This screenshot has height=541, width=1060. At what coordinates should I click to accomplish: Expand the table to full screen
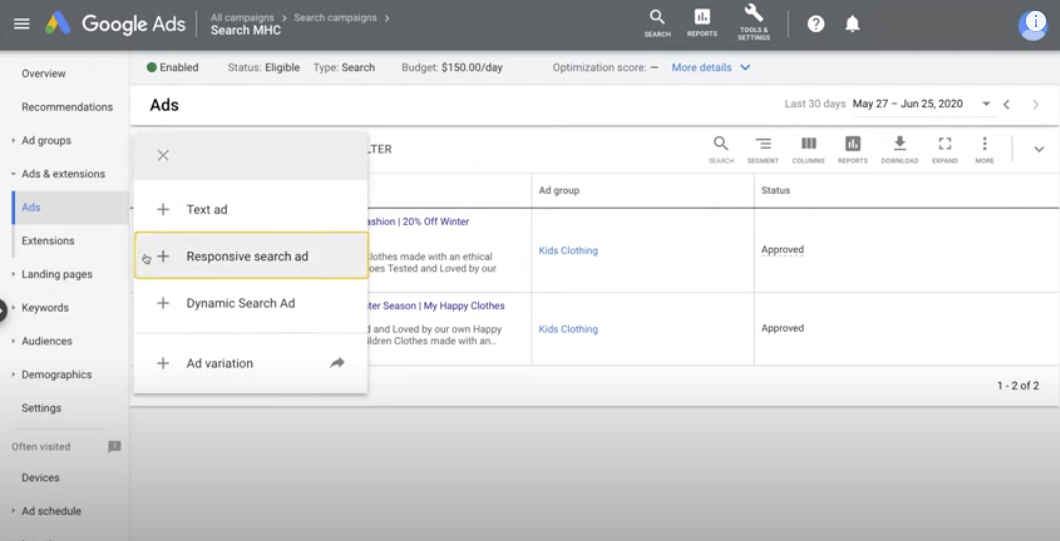945,149
